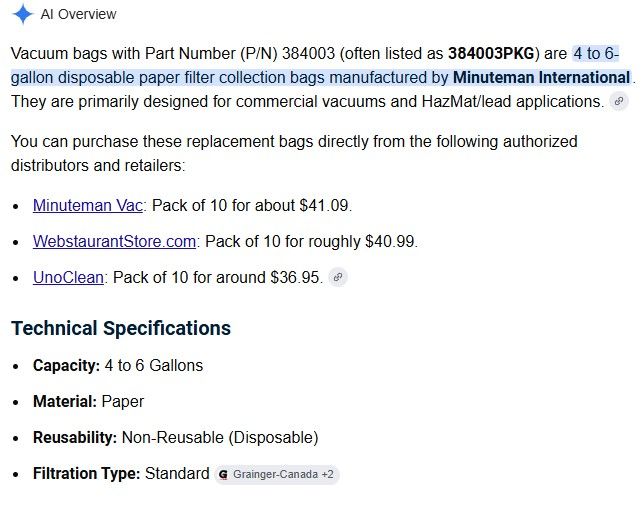
Task: Click the bold 384003PKG part number
Action: click(x=491, y=53)
